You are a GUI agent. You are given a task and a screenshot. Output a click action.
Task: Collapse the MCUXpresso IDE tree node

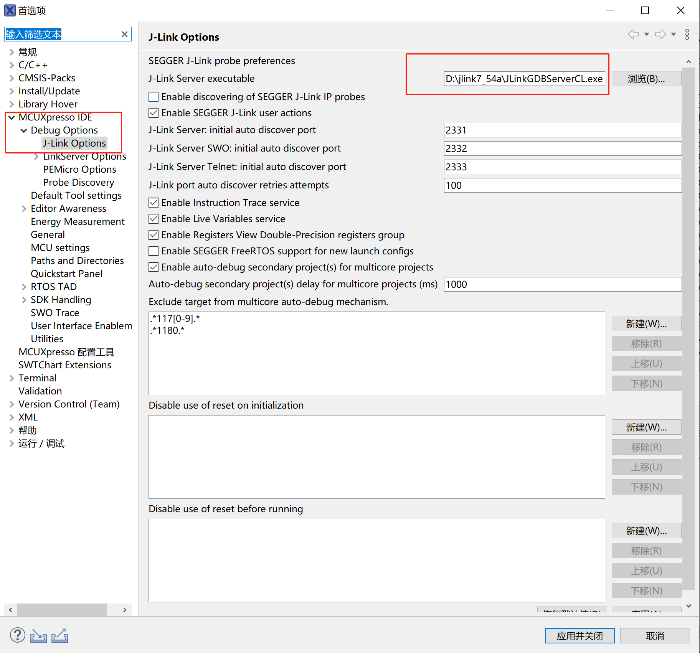[x=11, y=117]
